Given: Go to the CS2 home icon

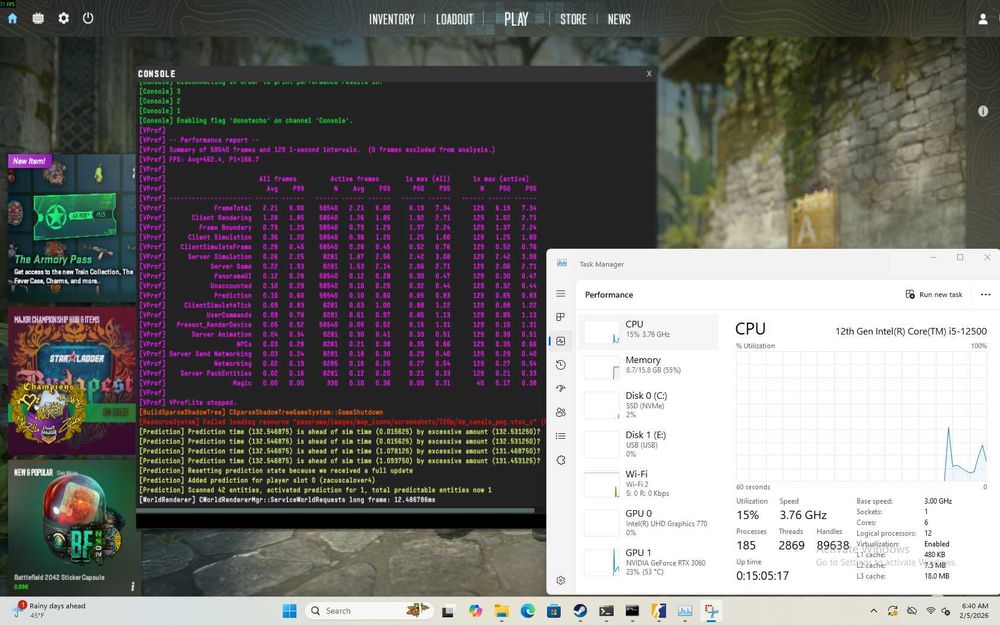Looking at the screenshot, I should point(12,18).
